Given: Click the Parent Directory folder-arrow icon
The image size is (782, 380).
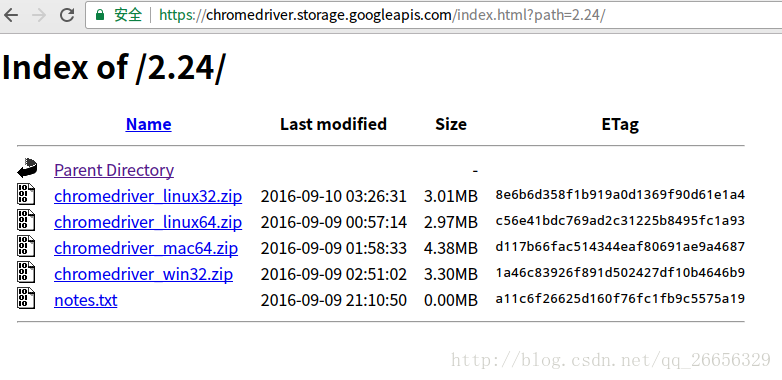Looking at the screenshot, I should tap(27, 169).
